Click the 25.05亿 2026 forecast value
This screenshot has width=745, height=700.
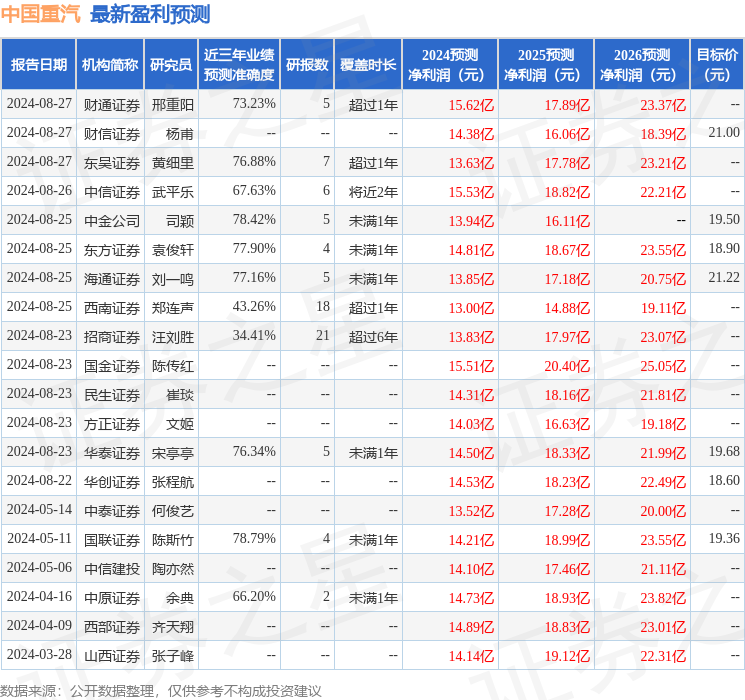click(663, 366)
